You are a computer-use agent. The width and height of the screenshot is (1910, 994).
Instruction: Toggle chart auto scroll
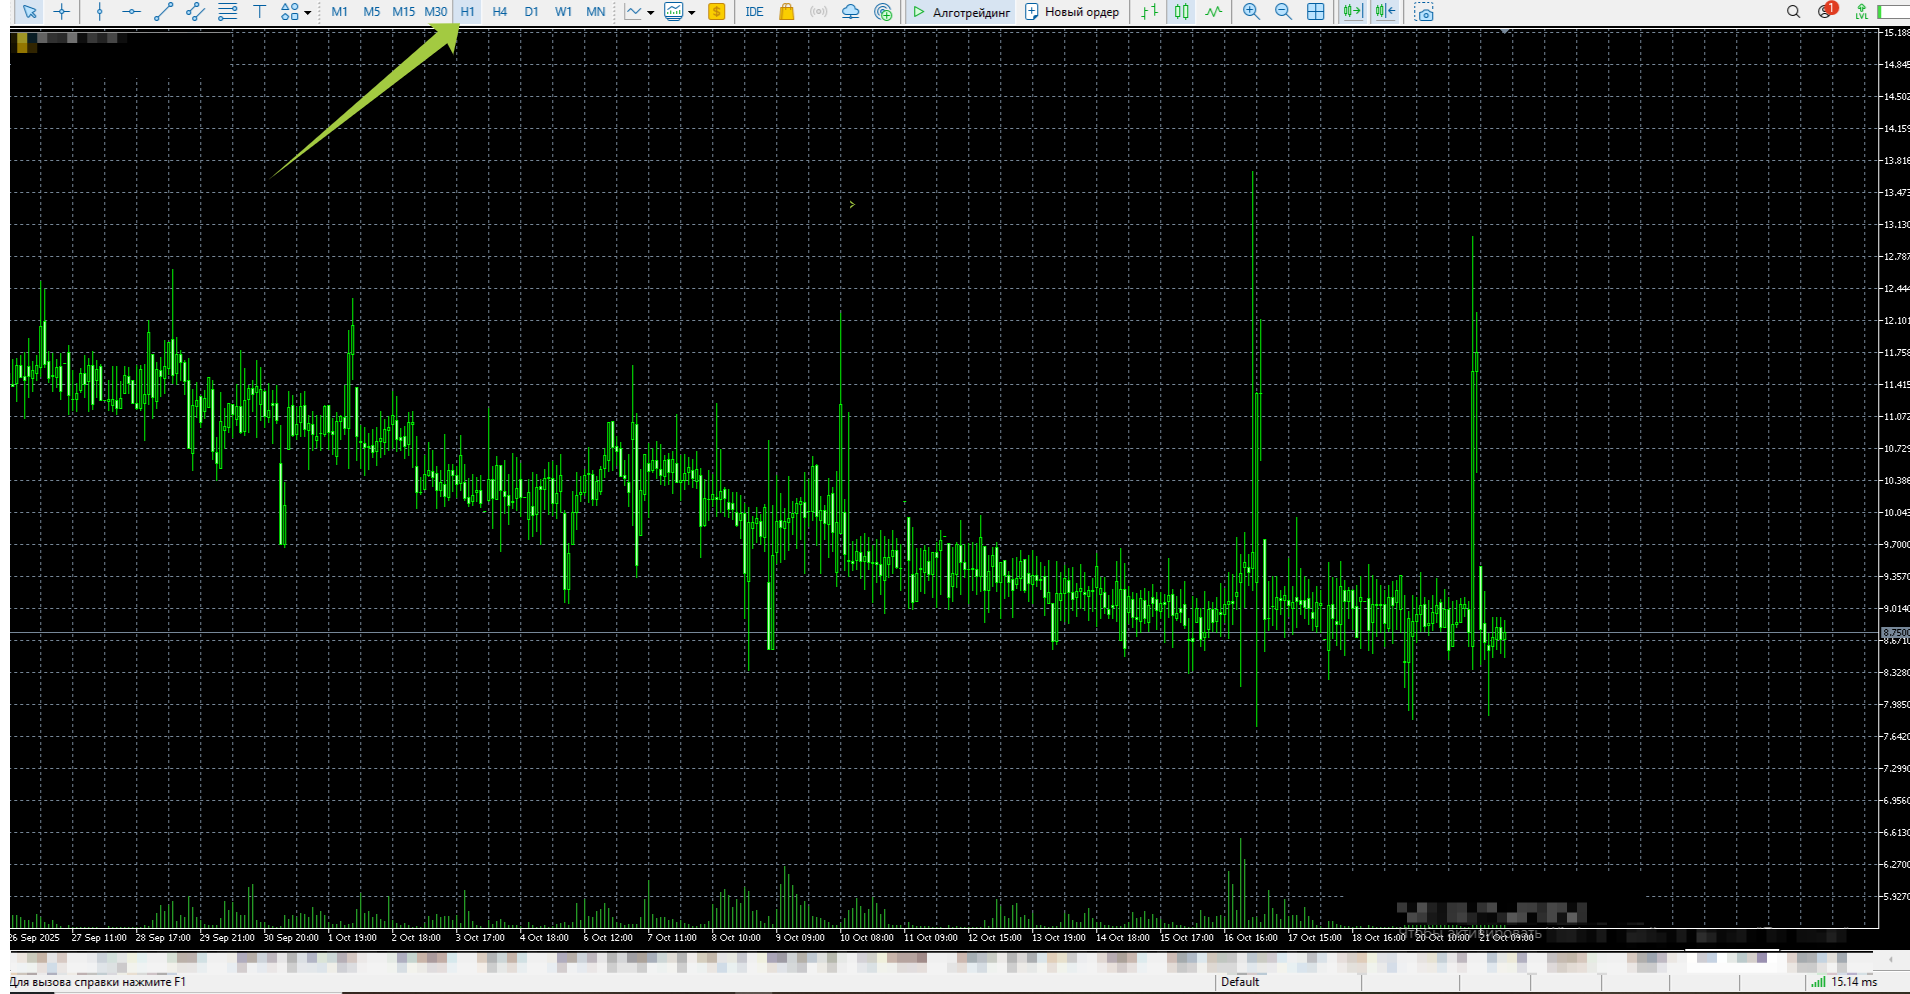[1353, 12]
